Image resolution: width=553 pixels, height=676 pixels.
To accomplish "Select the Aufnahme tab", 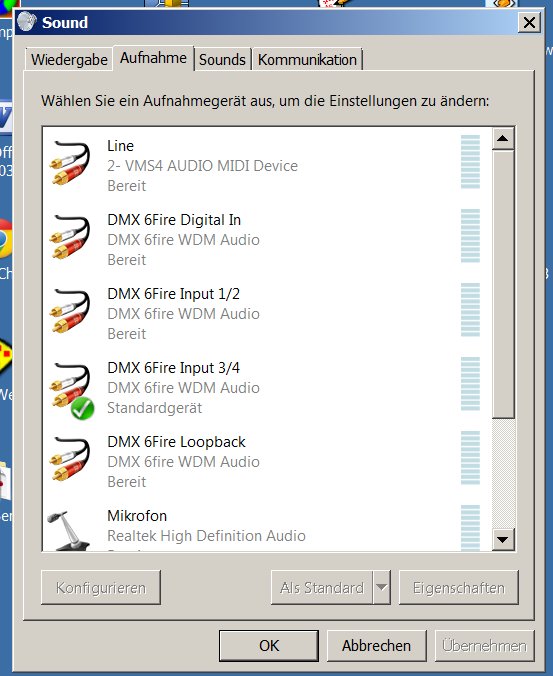I will [x=153, y=58].
